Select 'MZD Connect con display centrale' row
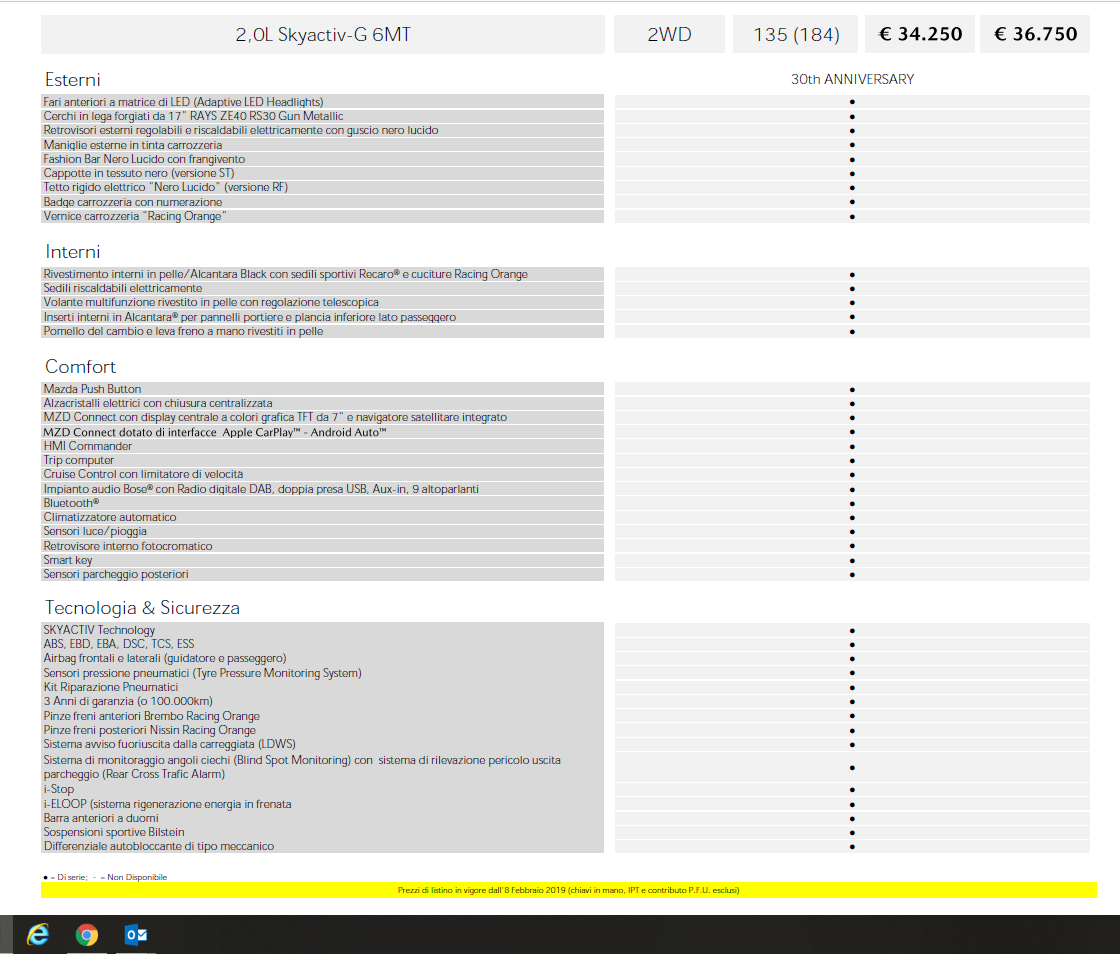The height and width of the screenshot is (954, 1120). click(322, 418)
